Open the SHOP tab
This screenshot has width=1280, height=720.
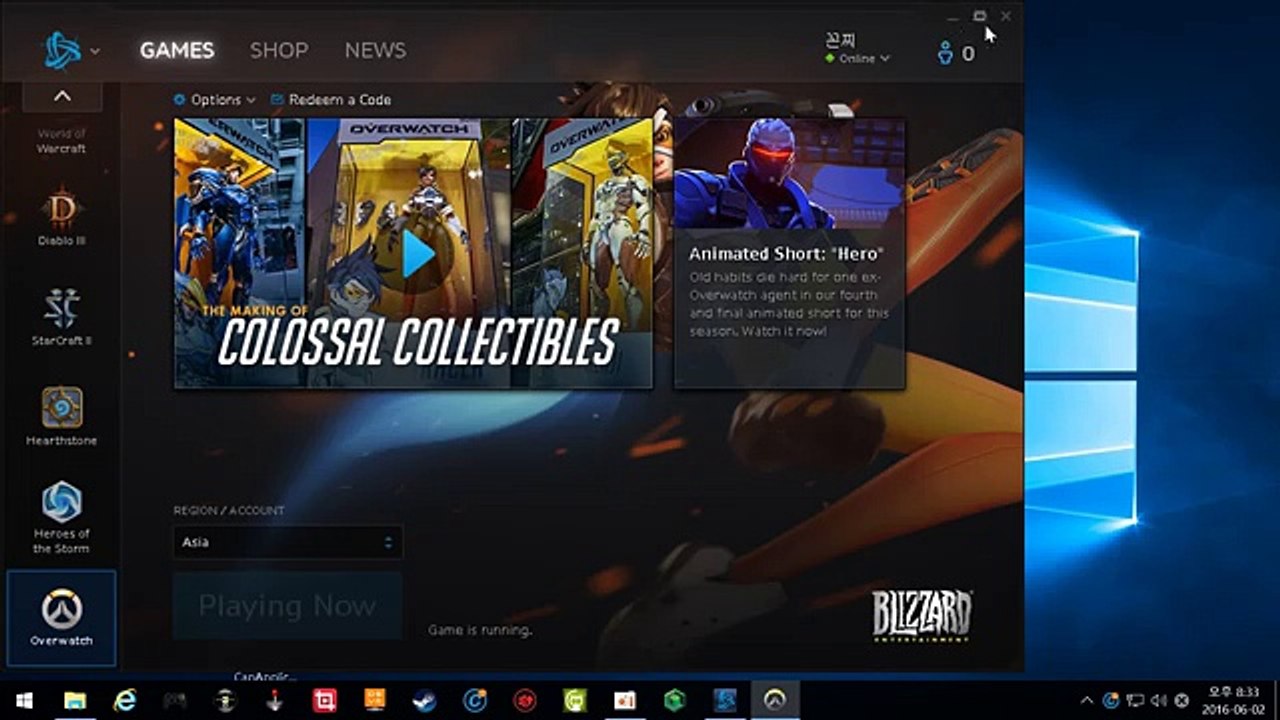coord(279,50)
